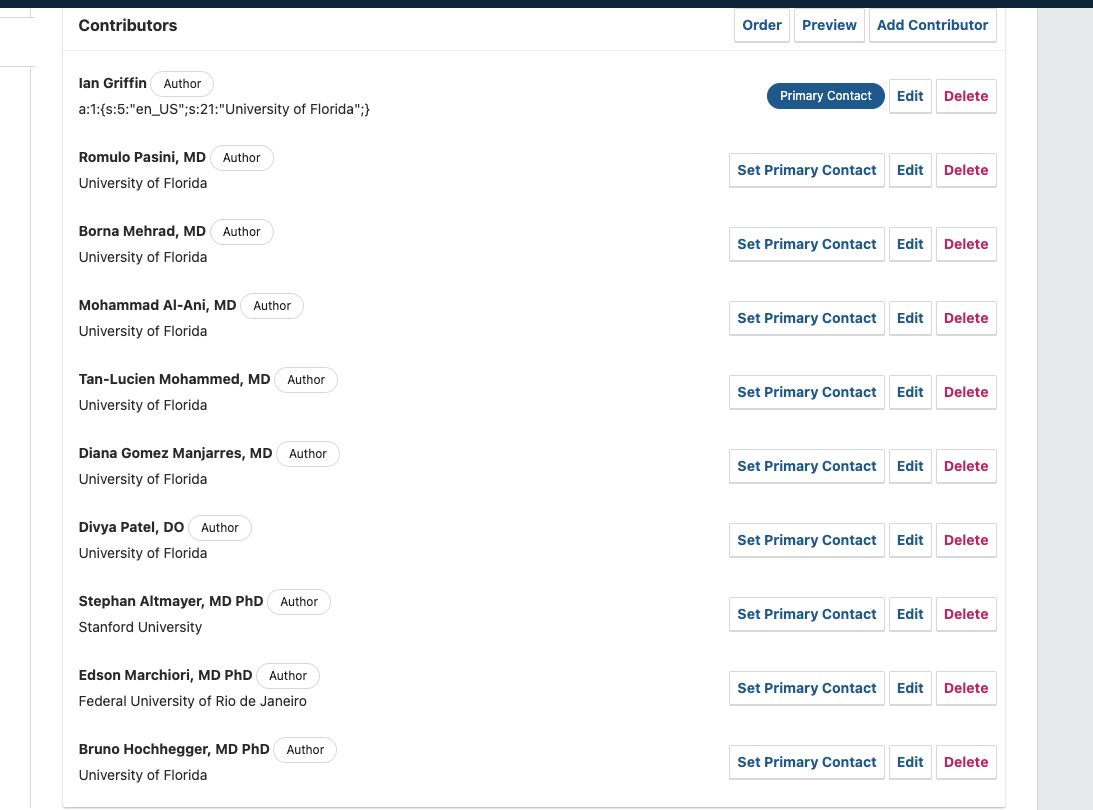Click the Author tag beside Romulo Pasini
1093x810 pixels.
[x=242, y=158]
